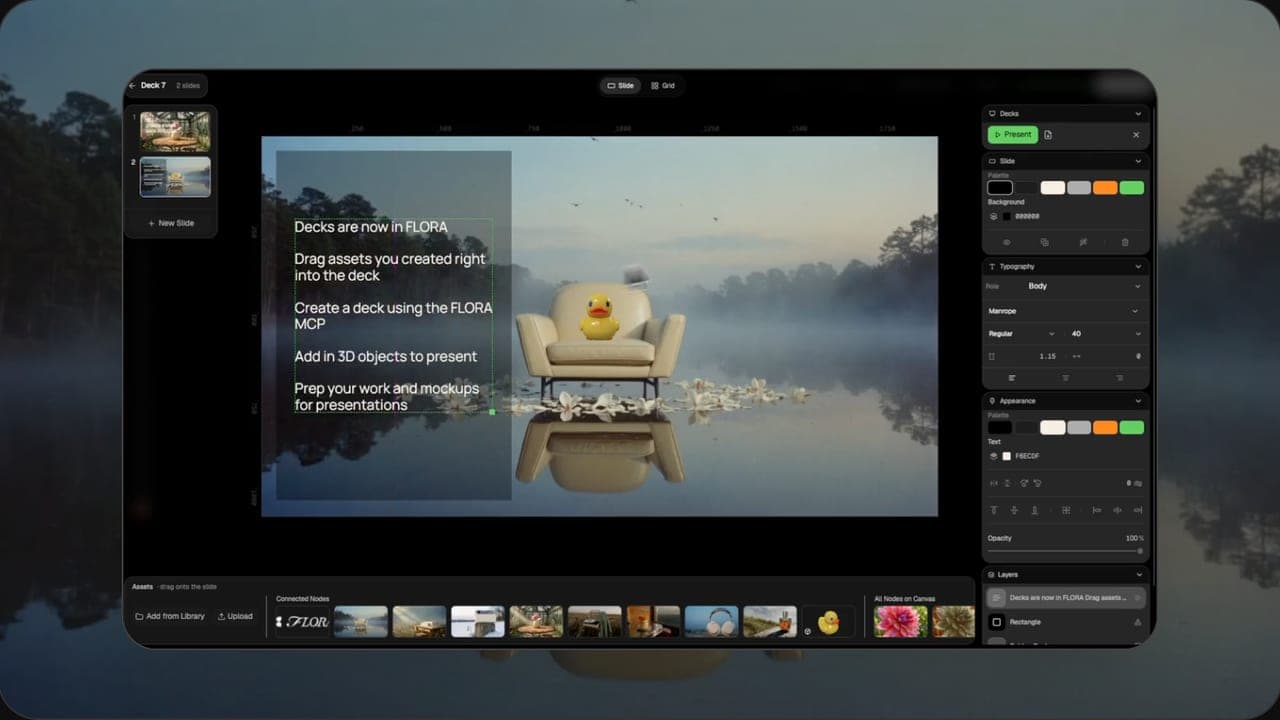
Task: Switch to Slide view
Action: (621, 86)
